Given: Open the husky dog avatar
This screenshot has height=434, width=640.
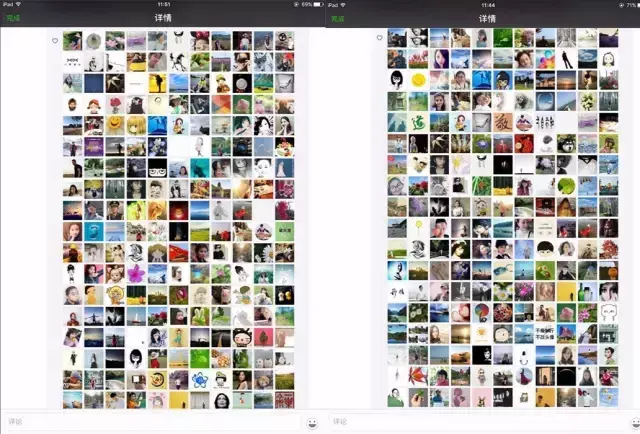Looking at the screenshot, I should coord(567,144).
